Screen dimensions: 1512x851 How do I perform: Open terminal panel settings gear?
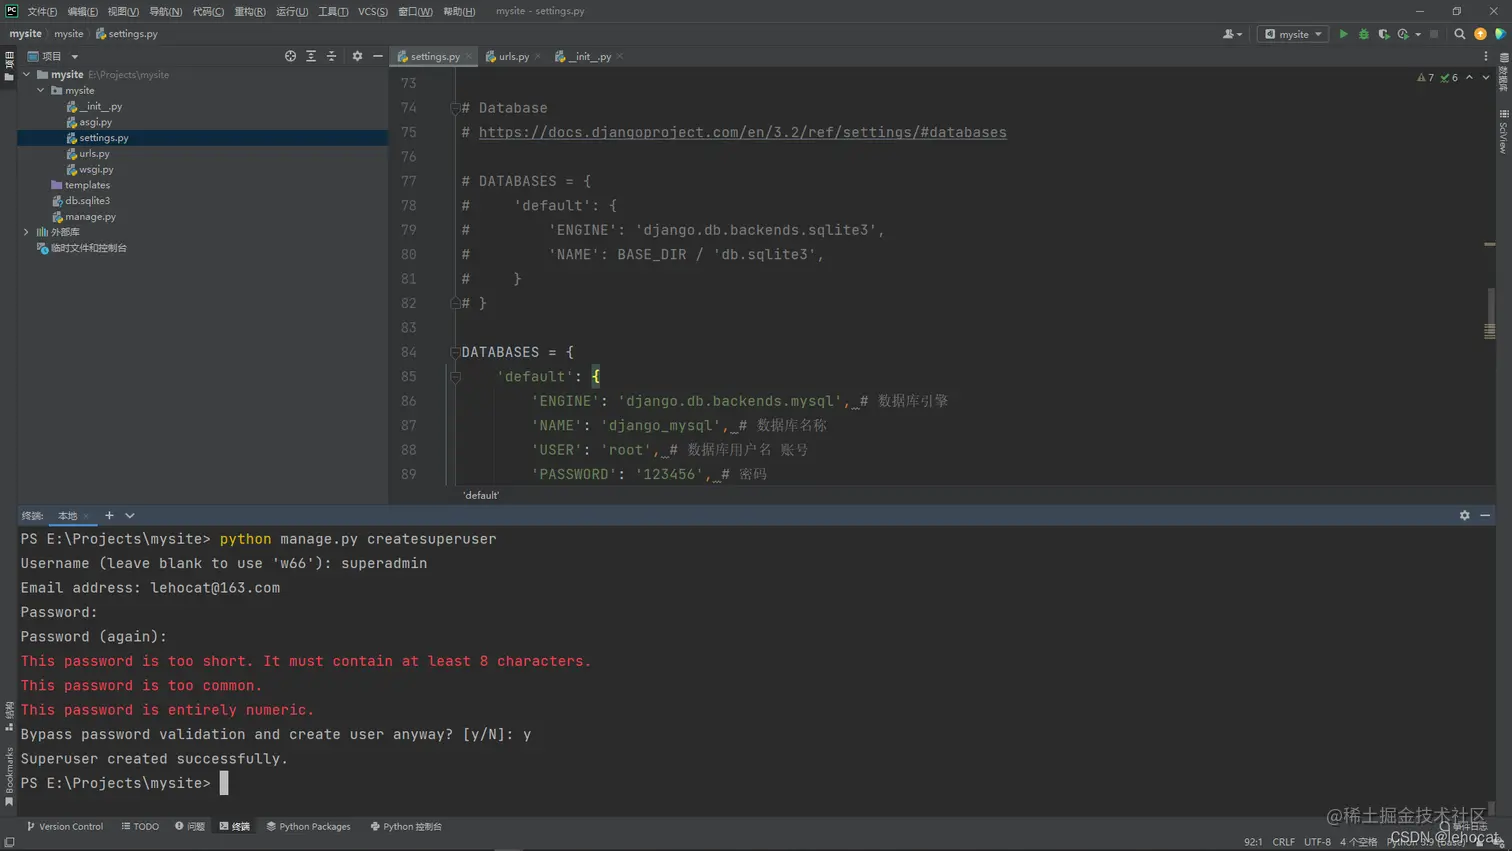tap(1464, 515)
